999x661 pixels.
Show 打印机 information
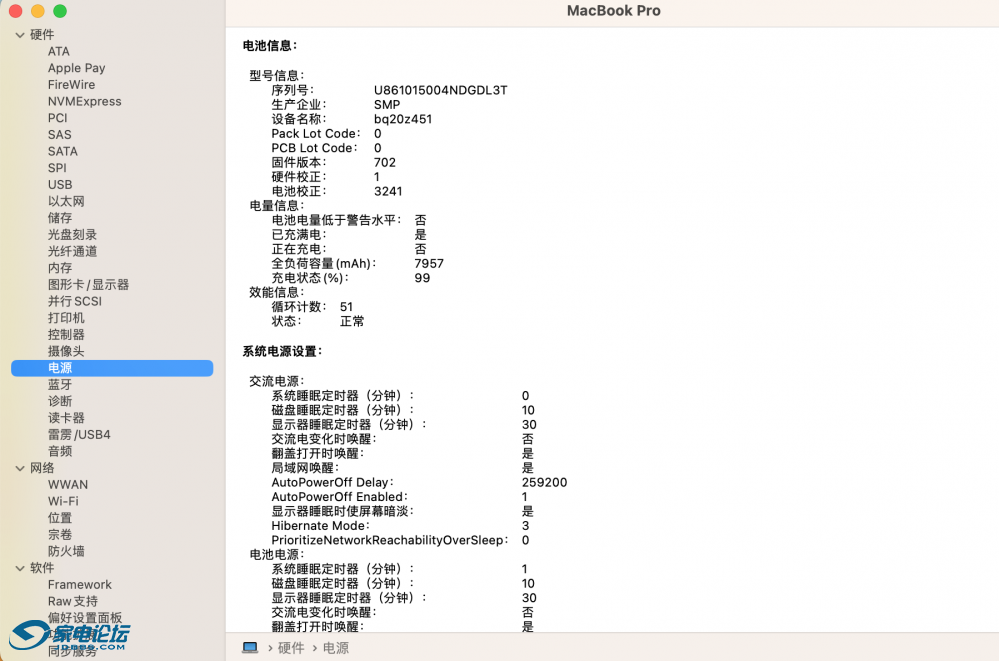tap(66, 317)
